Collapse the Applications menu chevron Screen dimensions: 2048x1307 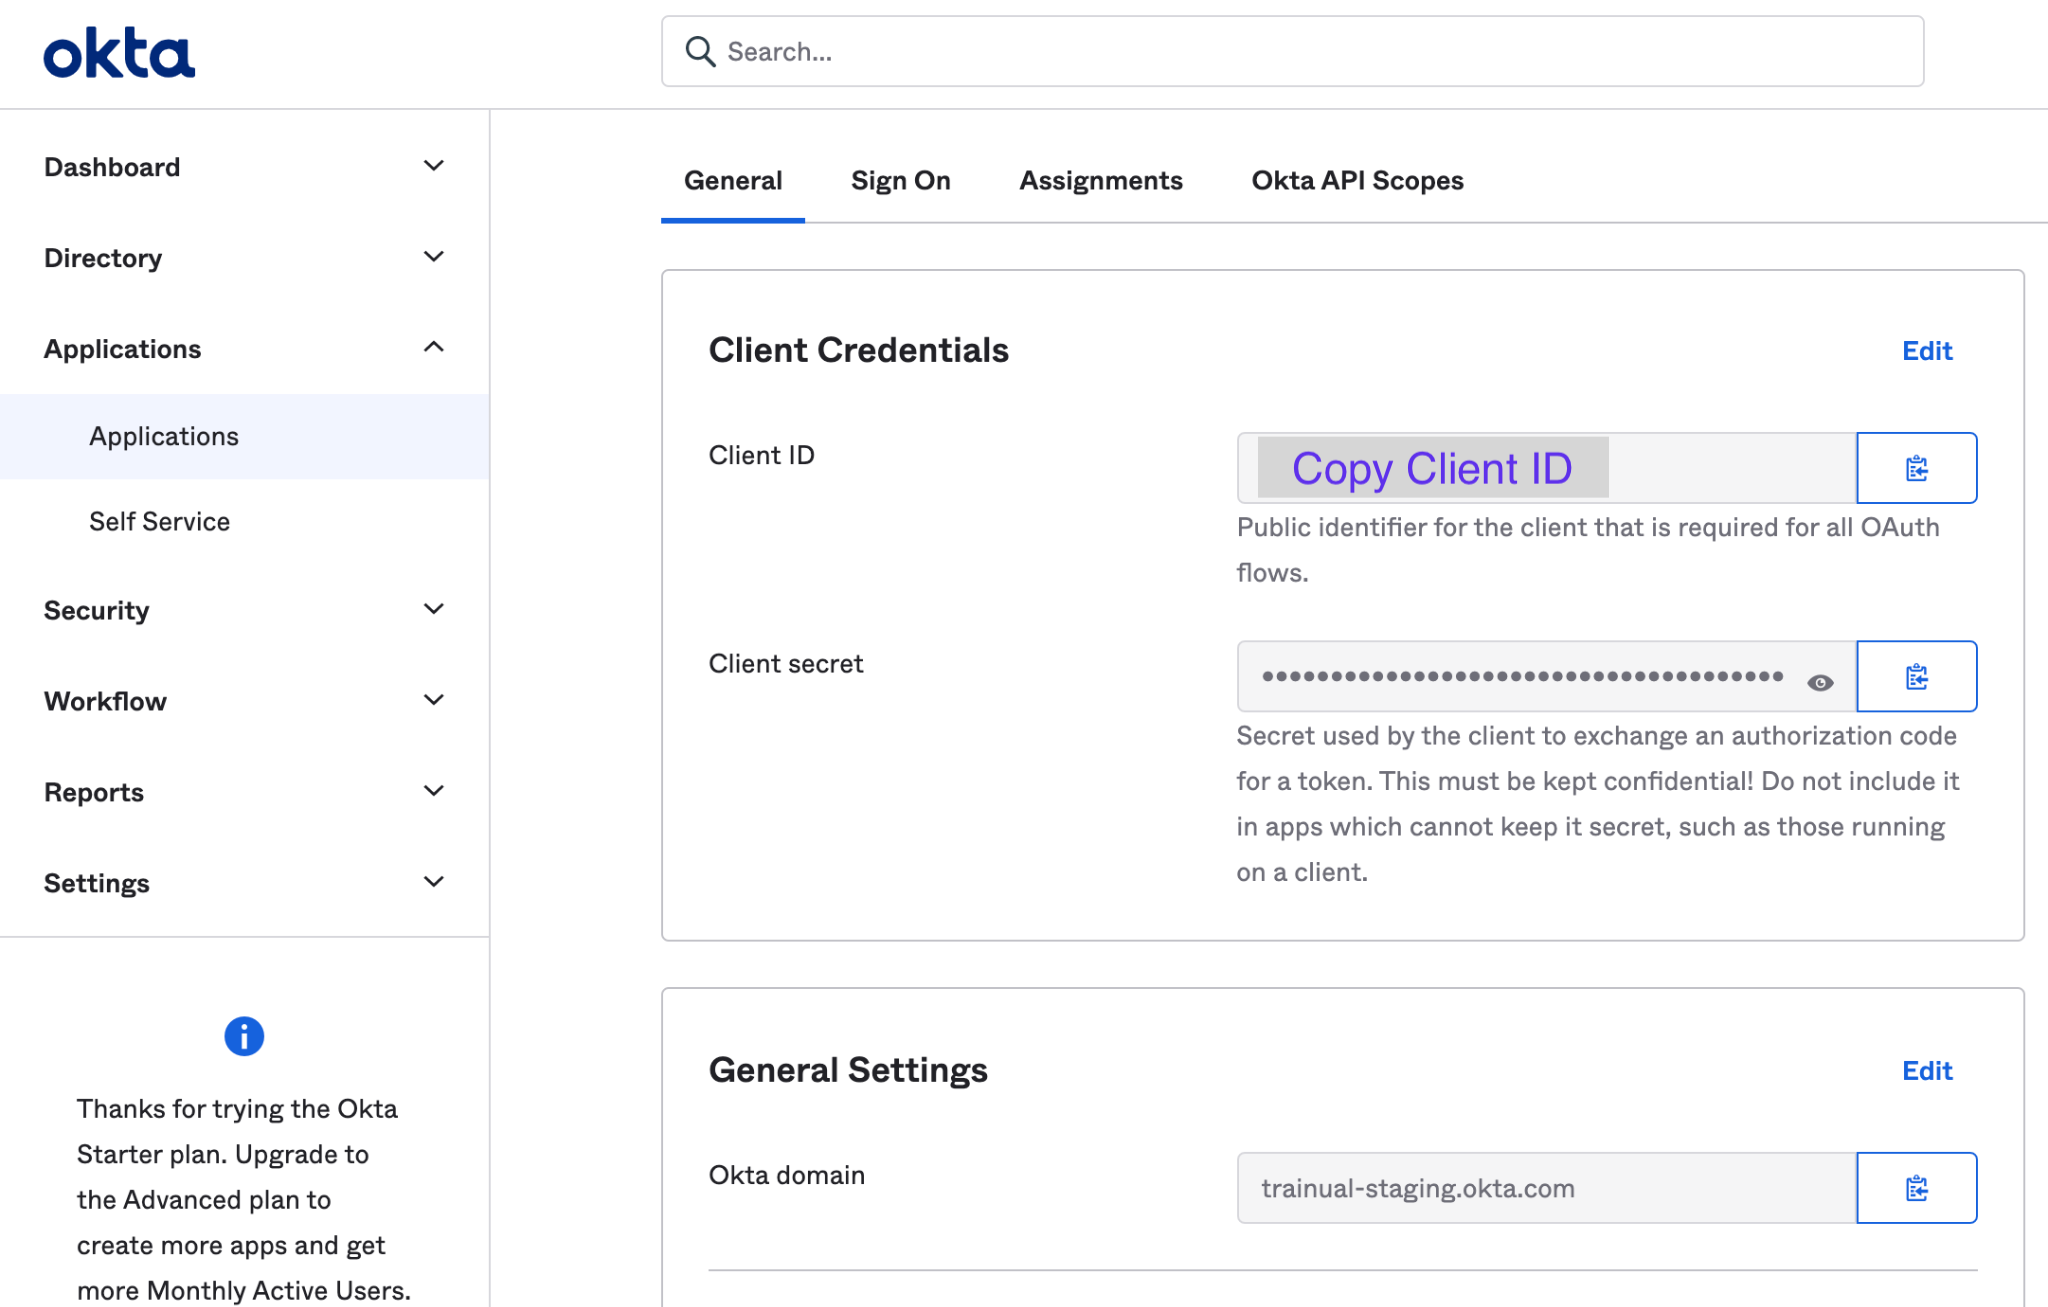434,347
